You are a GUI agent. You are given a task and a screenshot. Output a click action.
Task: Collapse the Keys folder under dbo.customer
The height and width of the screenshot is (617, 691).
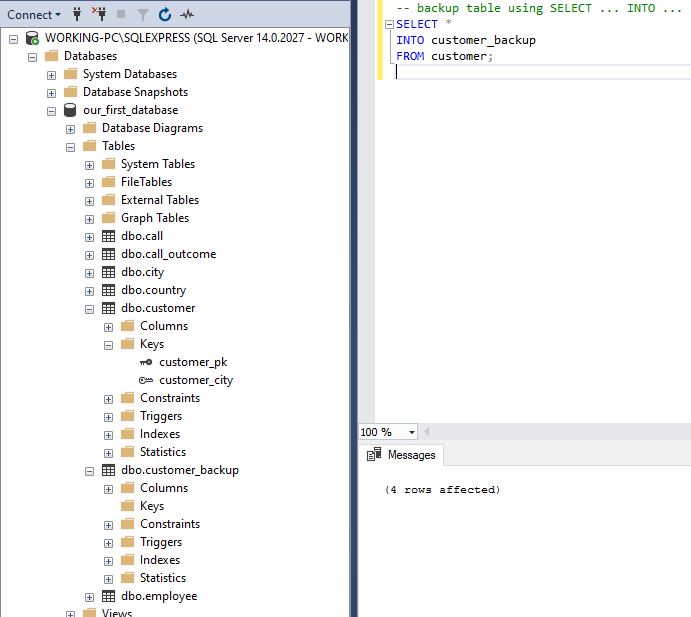(108, 346)
